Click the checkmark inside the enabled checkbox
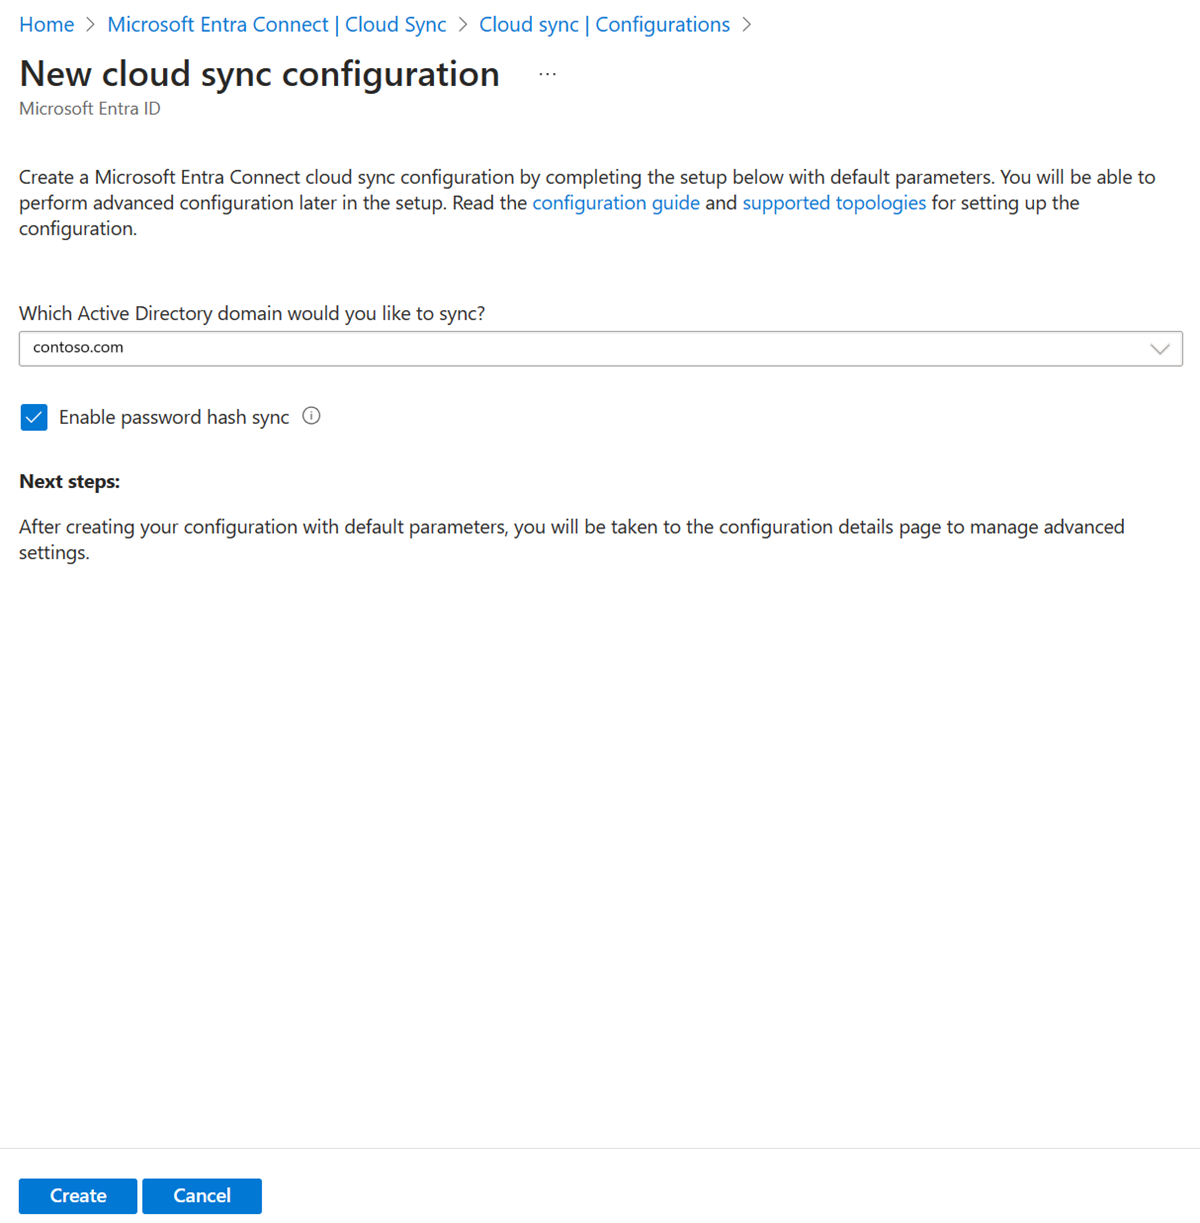1200x1223 pixels. coord(34,417)
